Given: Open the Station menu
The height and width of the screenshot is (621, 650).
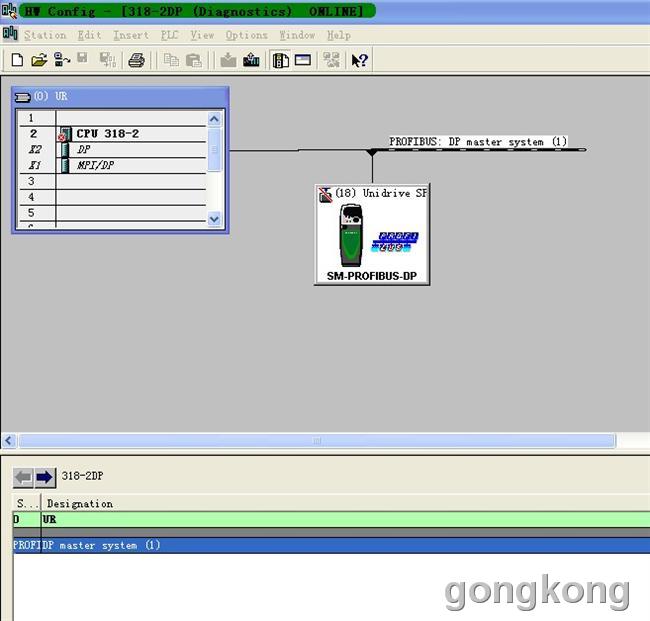Looking at the screenshot, I should 45,35.
